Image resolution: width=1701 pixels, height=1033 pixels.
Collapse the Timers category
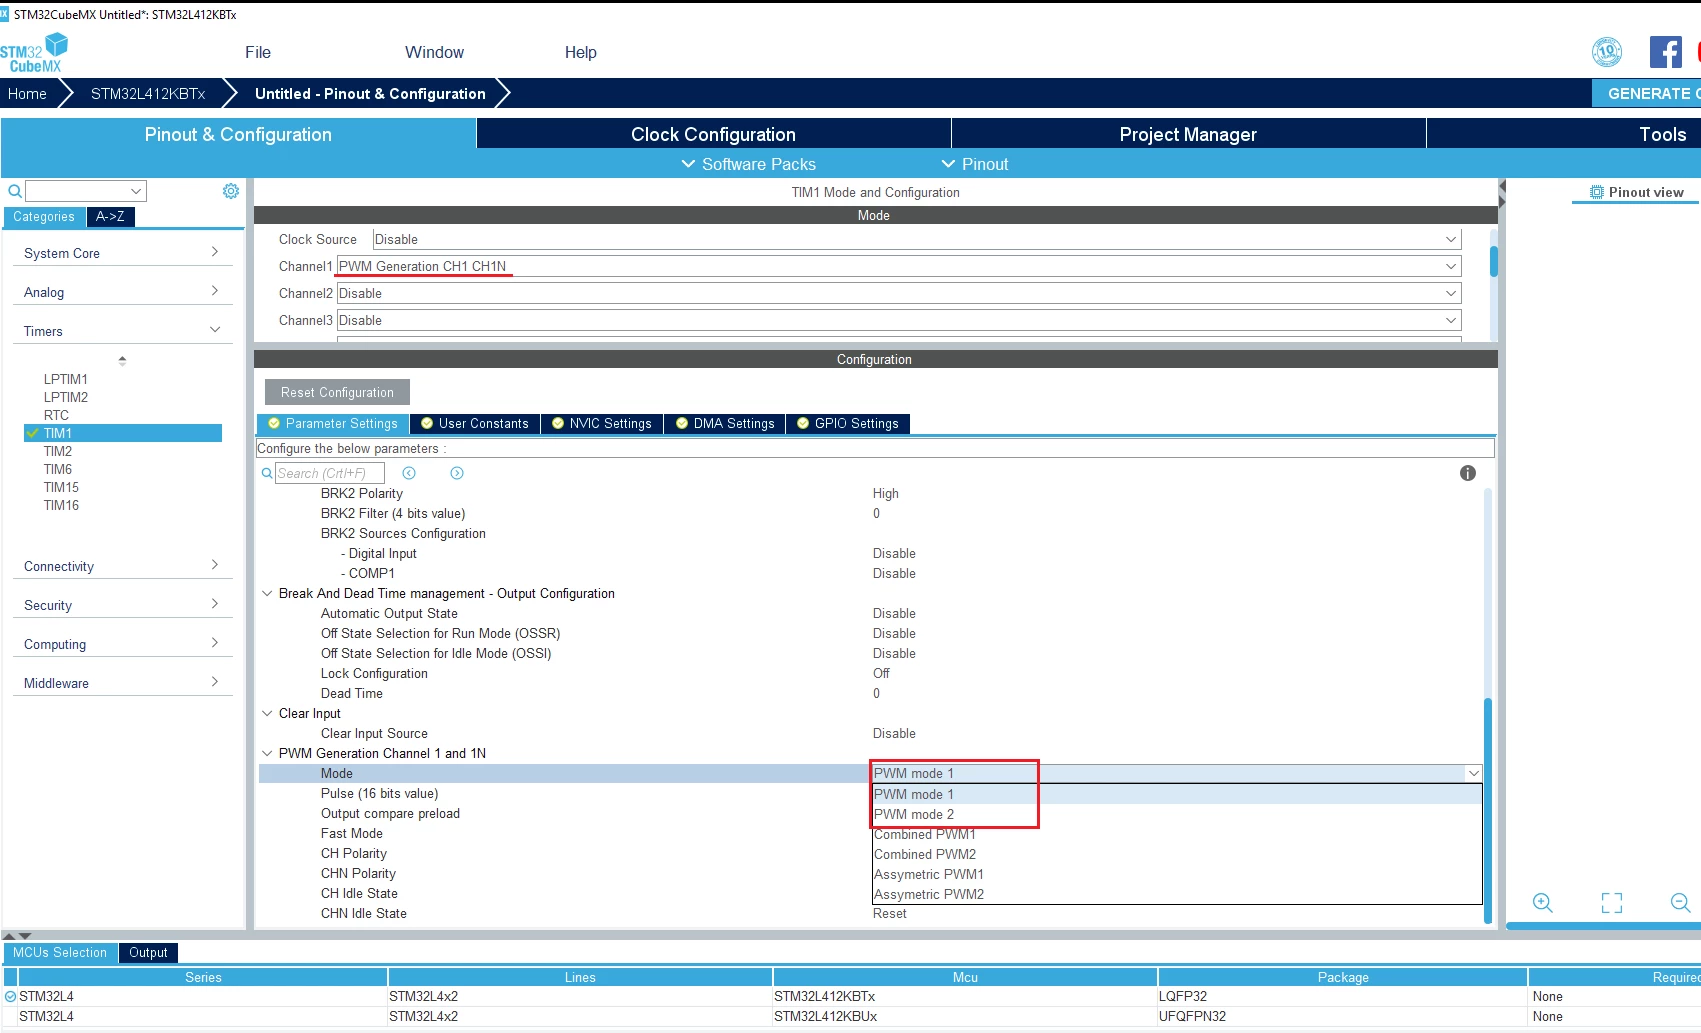[122, 331]
